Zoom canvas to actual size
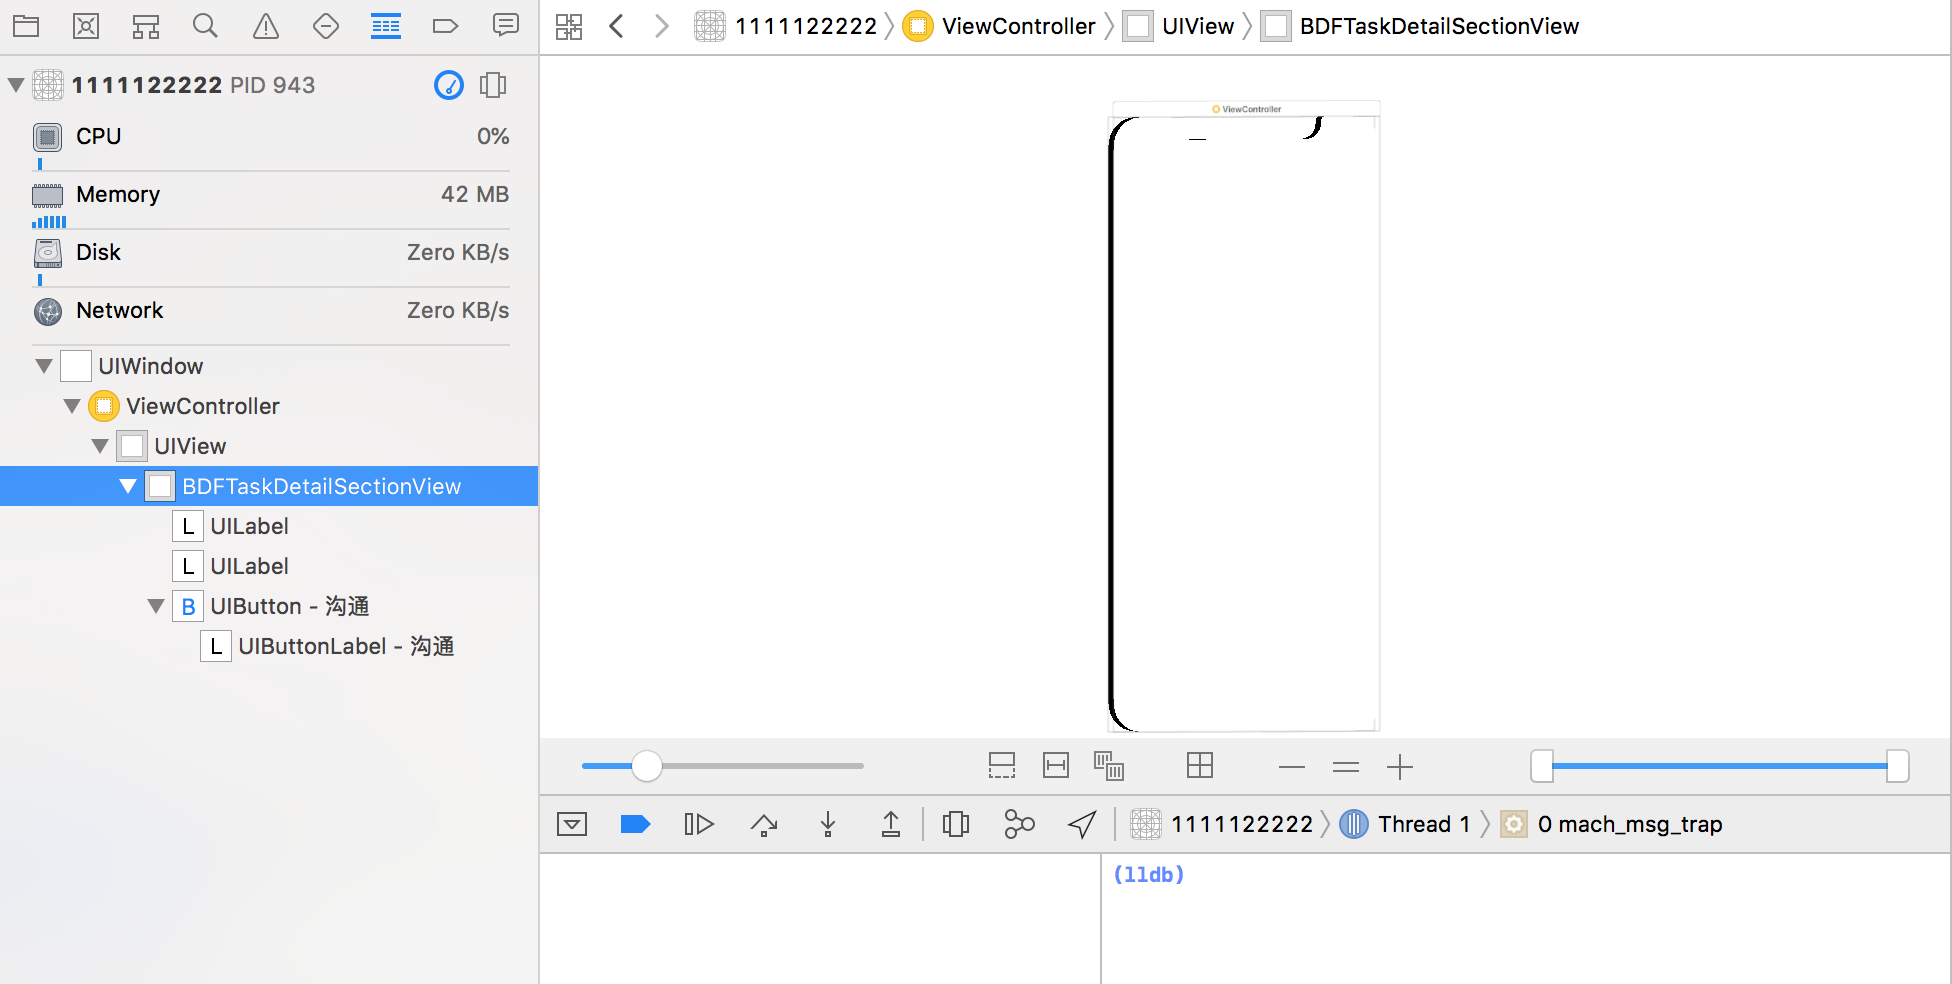Viewport: 1952px width, 984px height. point(1346,767)
